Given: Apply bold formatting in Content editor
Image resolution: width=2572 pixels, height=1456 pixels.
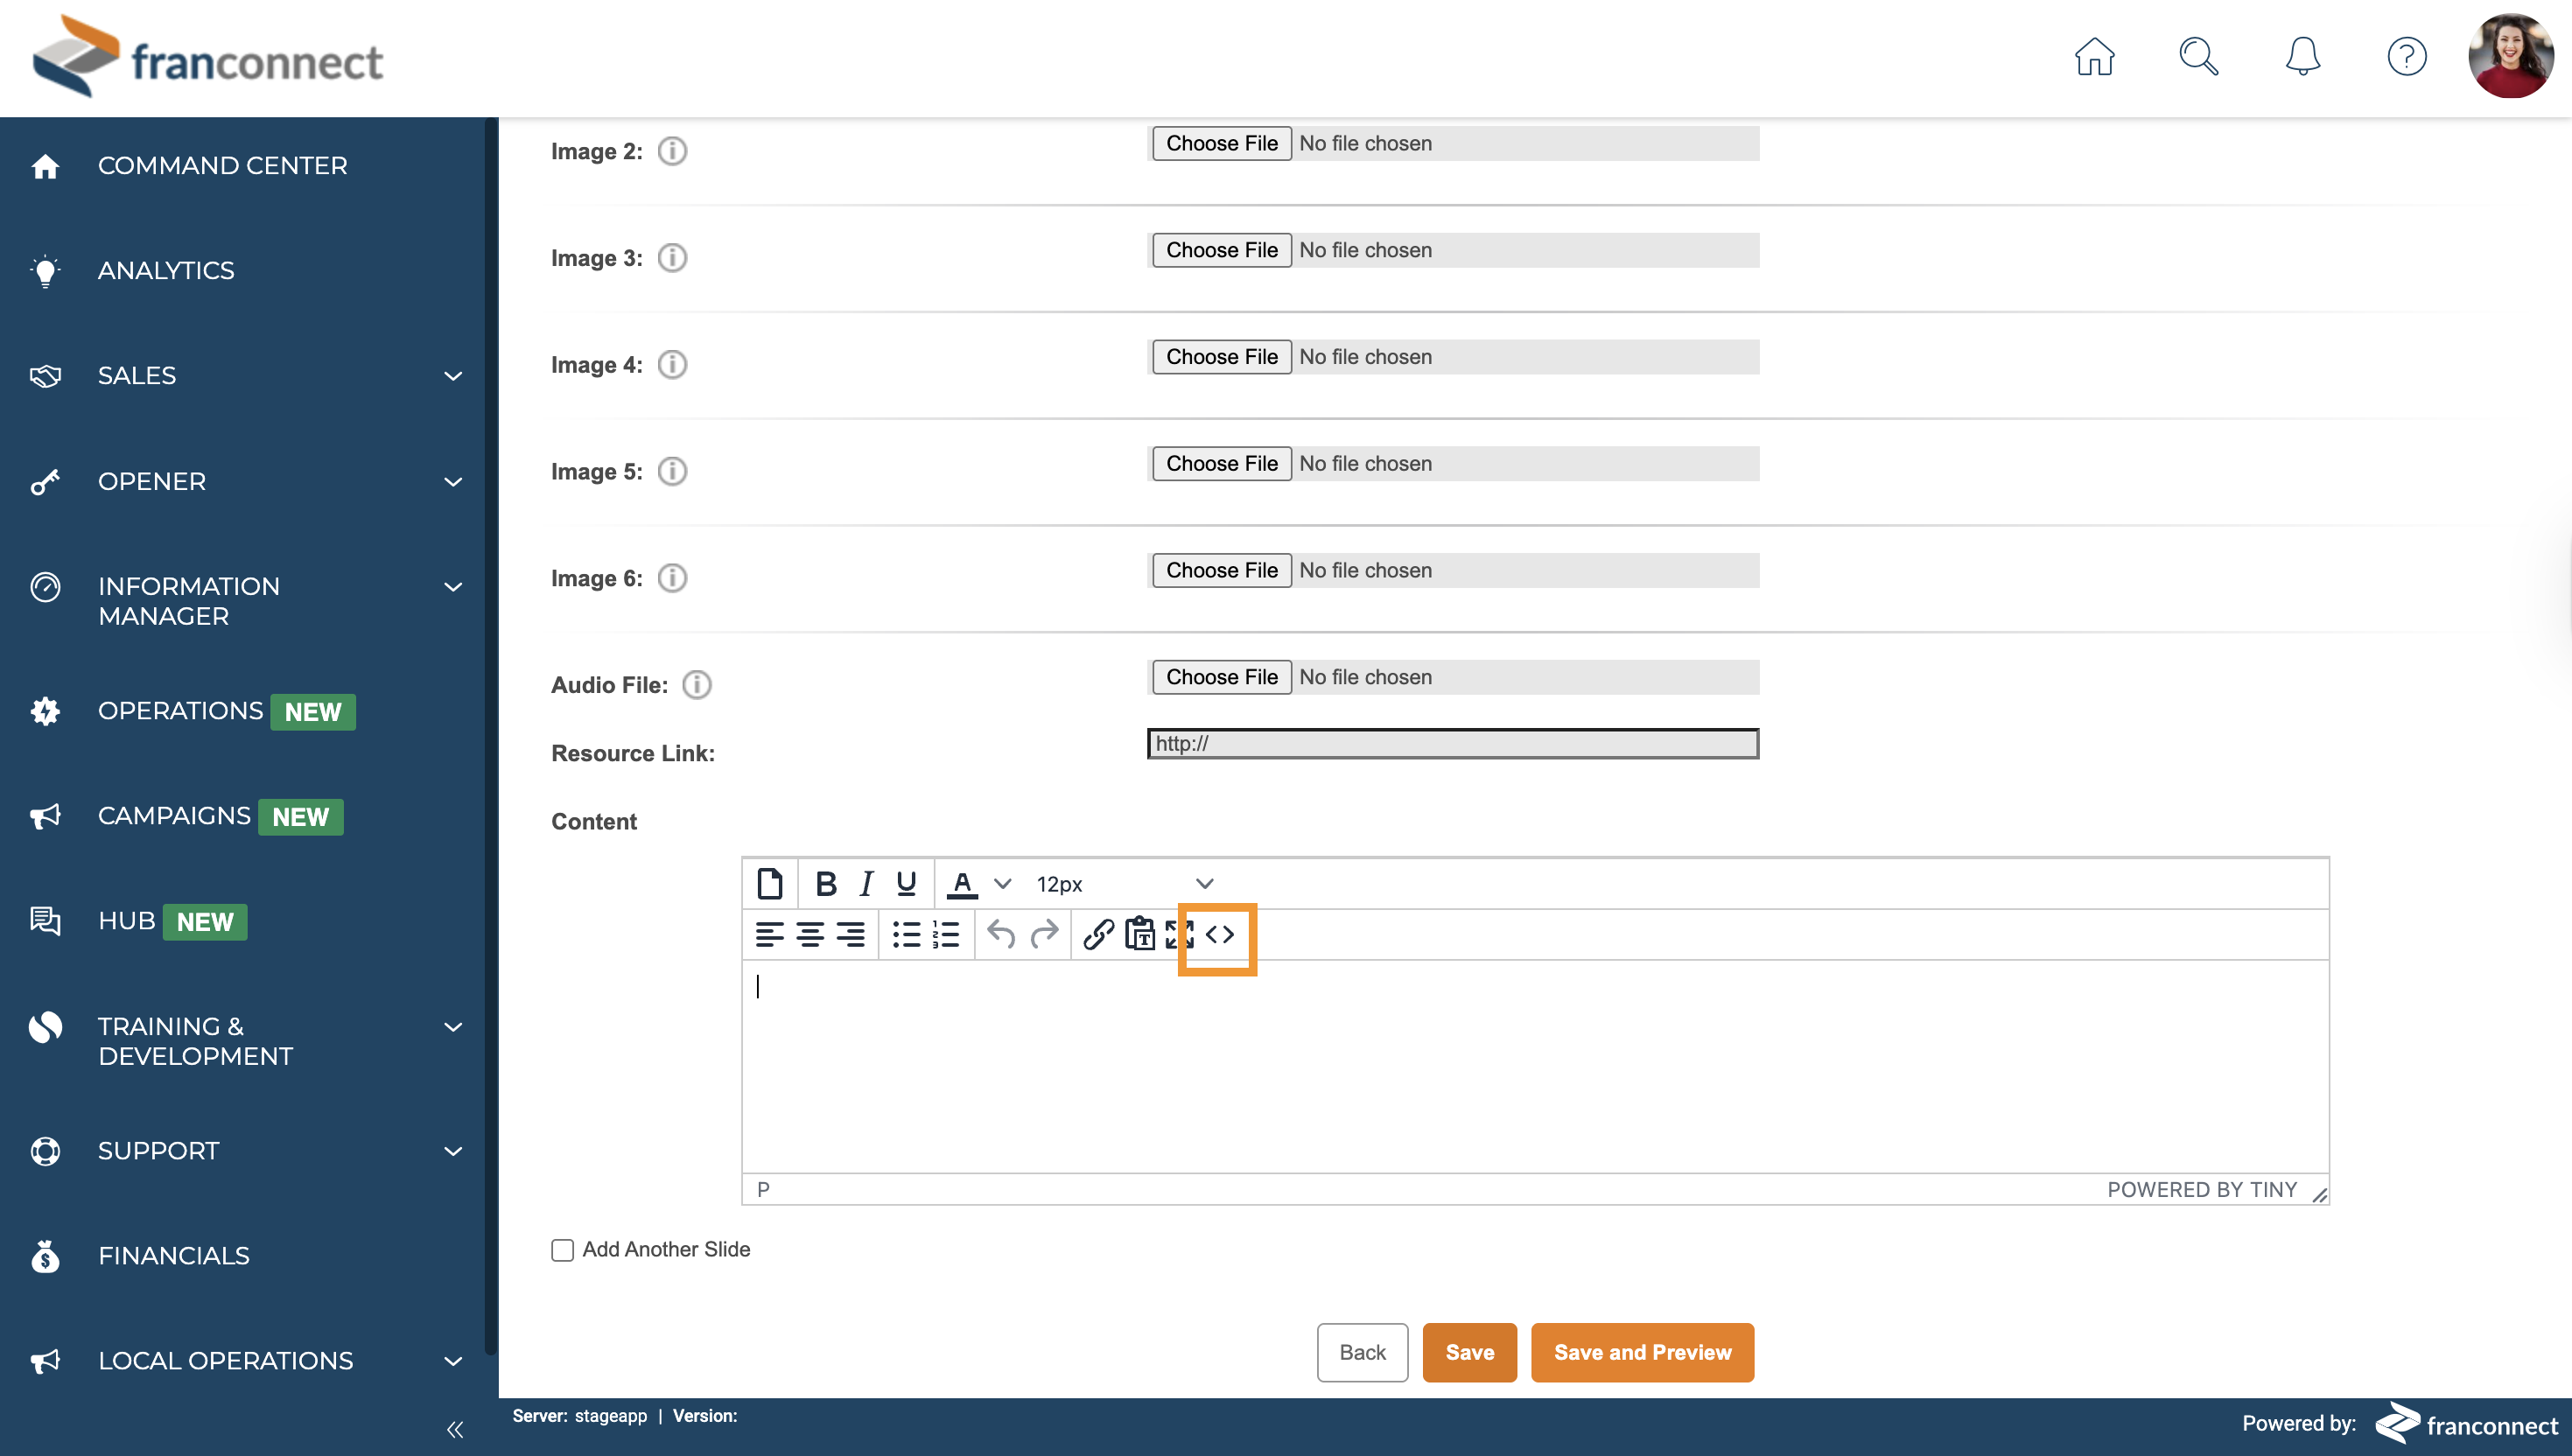Looking at the screenshot, I should pos(825,884).
